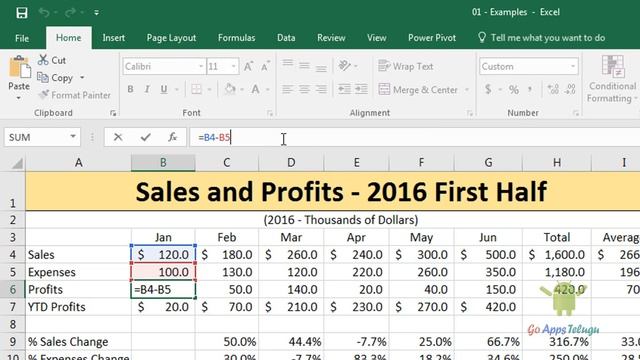
Task: Click the Cut button
Action: [52, 60]
